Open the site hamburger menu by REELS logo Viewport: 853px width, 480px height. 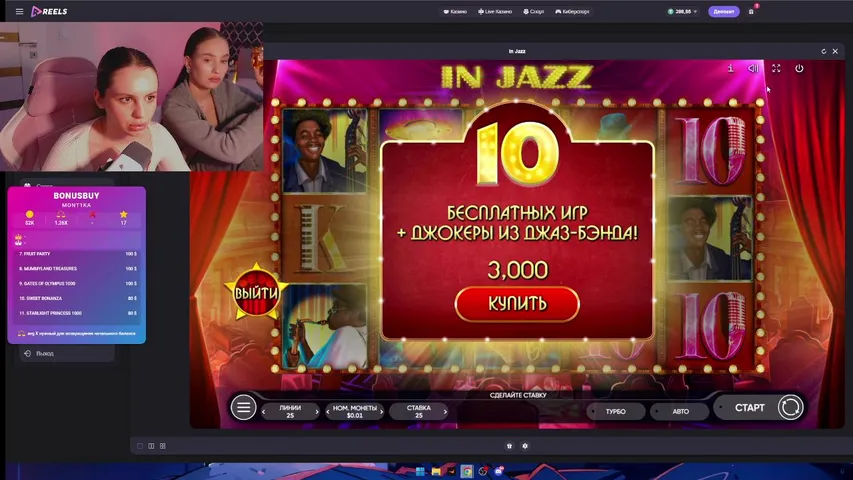click(19, 12)
